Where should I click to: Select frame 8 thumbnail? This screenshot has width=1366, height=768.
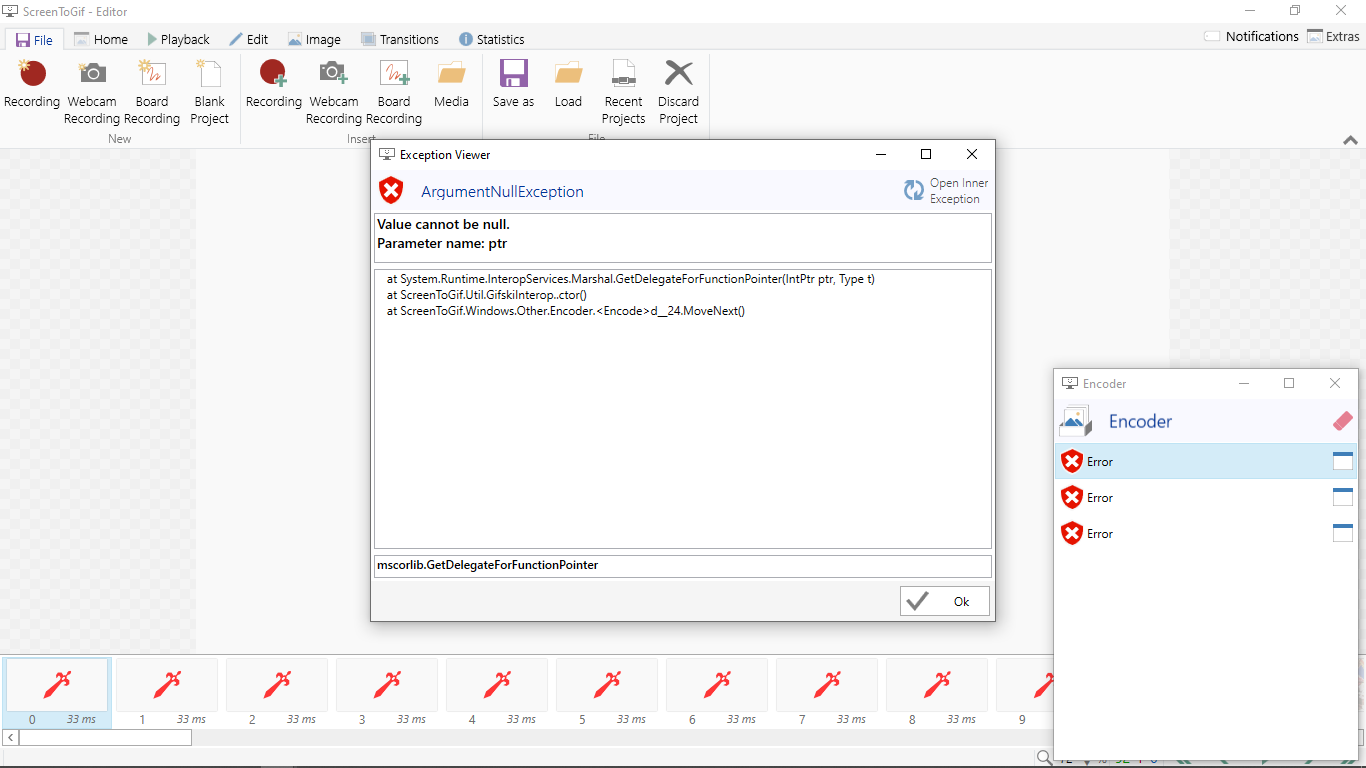click(937, 693)
